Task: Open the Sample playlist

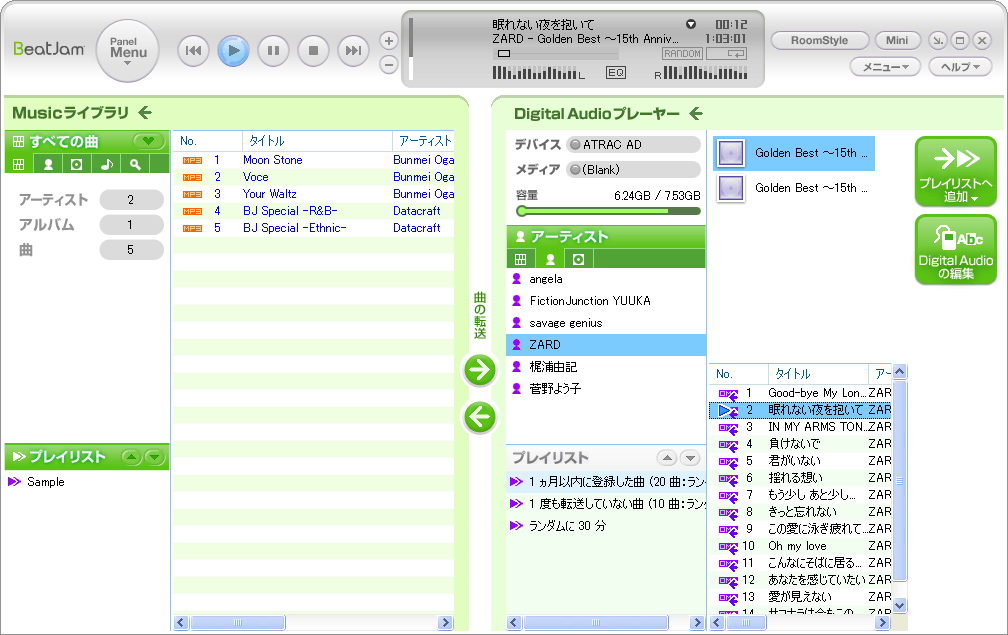Action: pyautogui.click(x=46, y=482)
